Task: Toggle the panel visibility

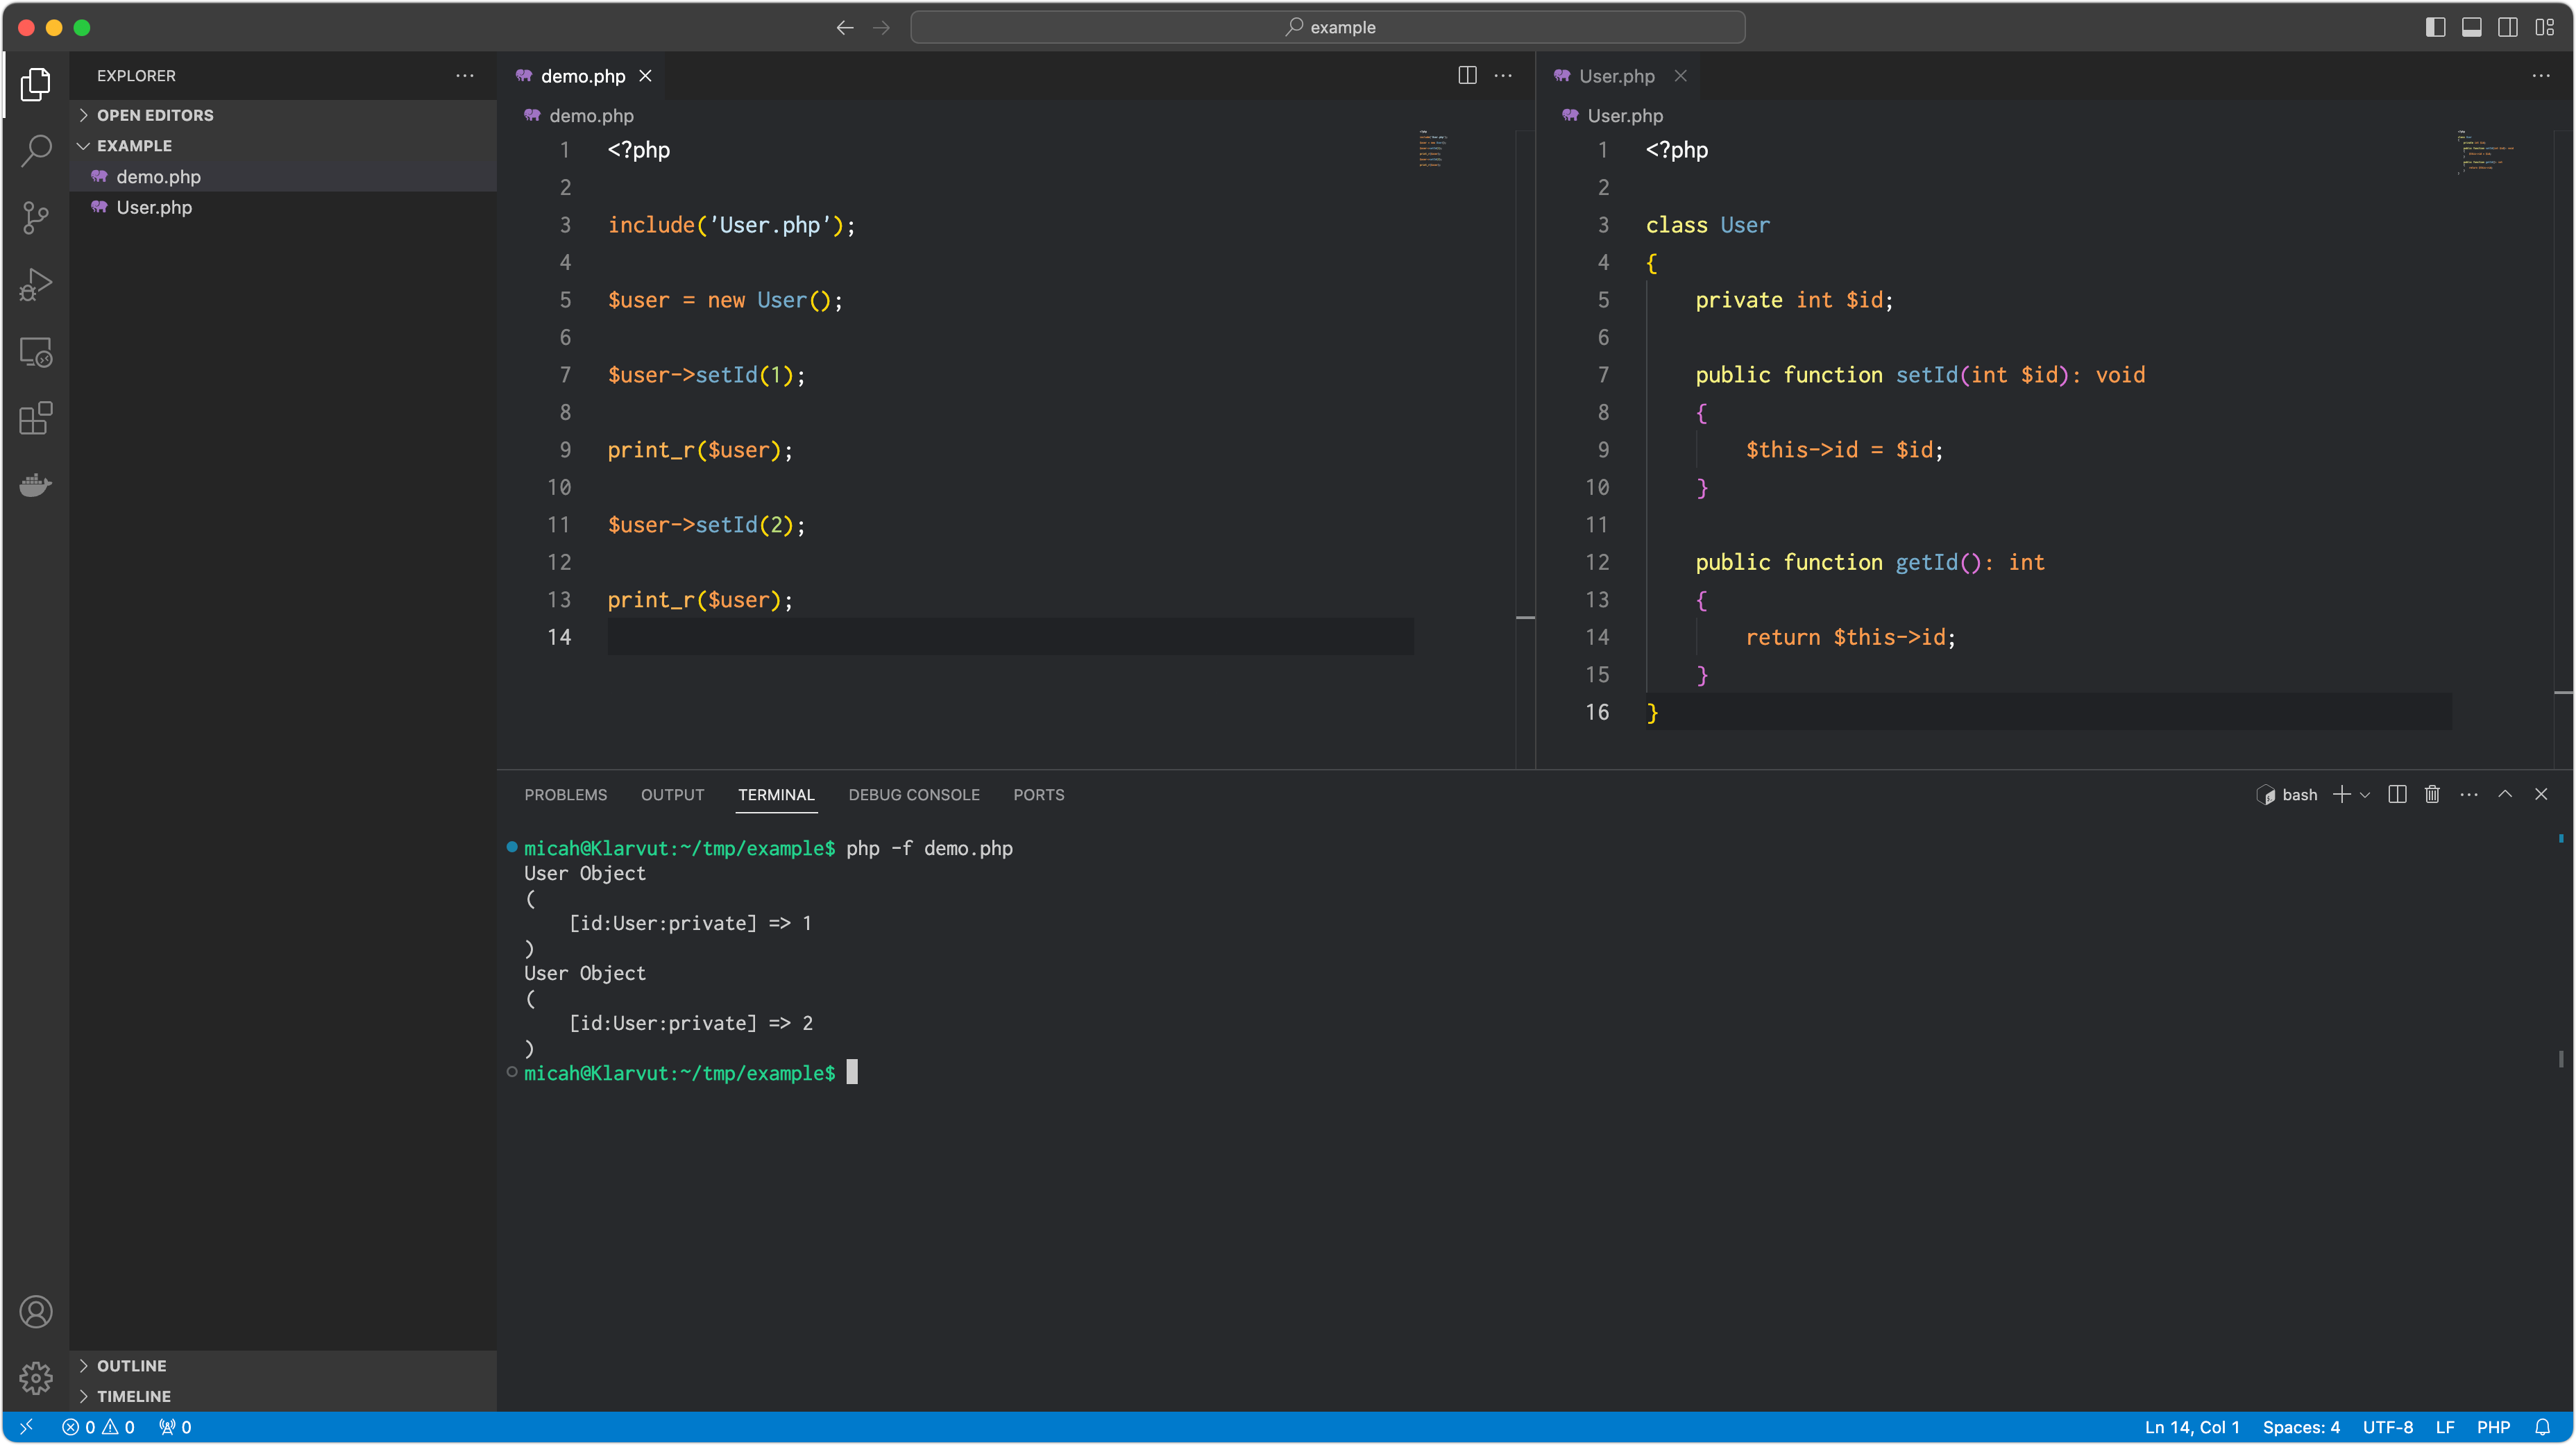Action: tap(2471, 27)
